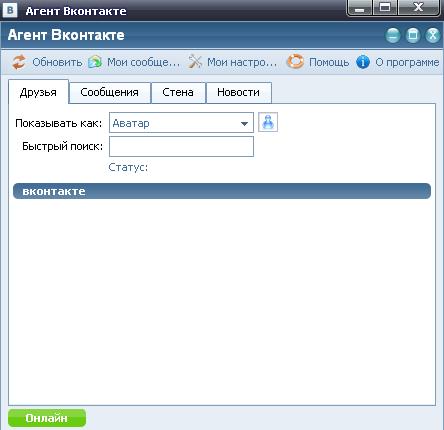The height and width of the screenshot is (430, 444).
Task: Open the О программе toolbar item
Action: click(x=407, y=63)
